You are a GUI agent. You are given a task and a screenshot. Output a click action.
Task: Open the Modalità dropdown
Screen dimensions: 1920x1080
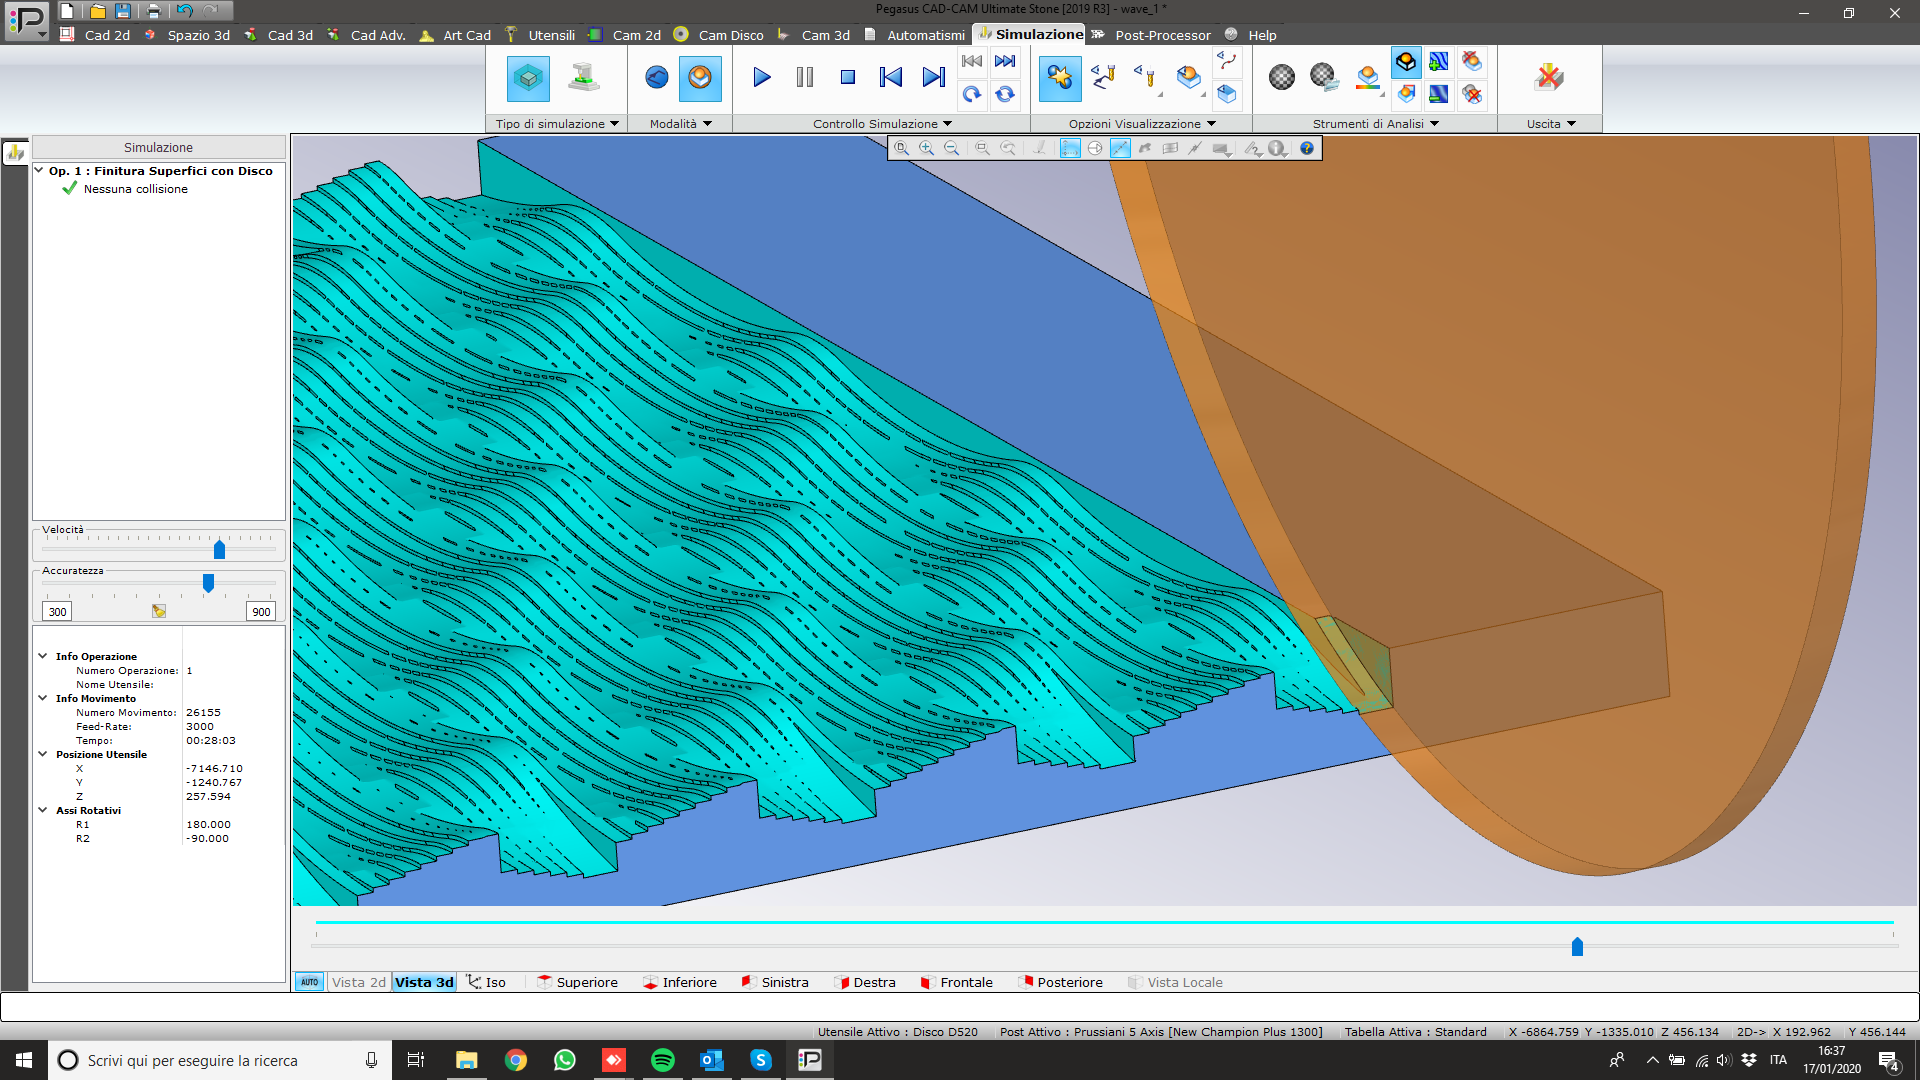(681, 124)
